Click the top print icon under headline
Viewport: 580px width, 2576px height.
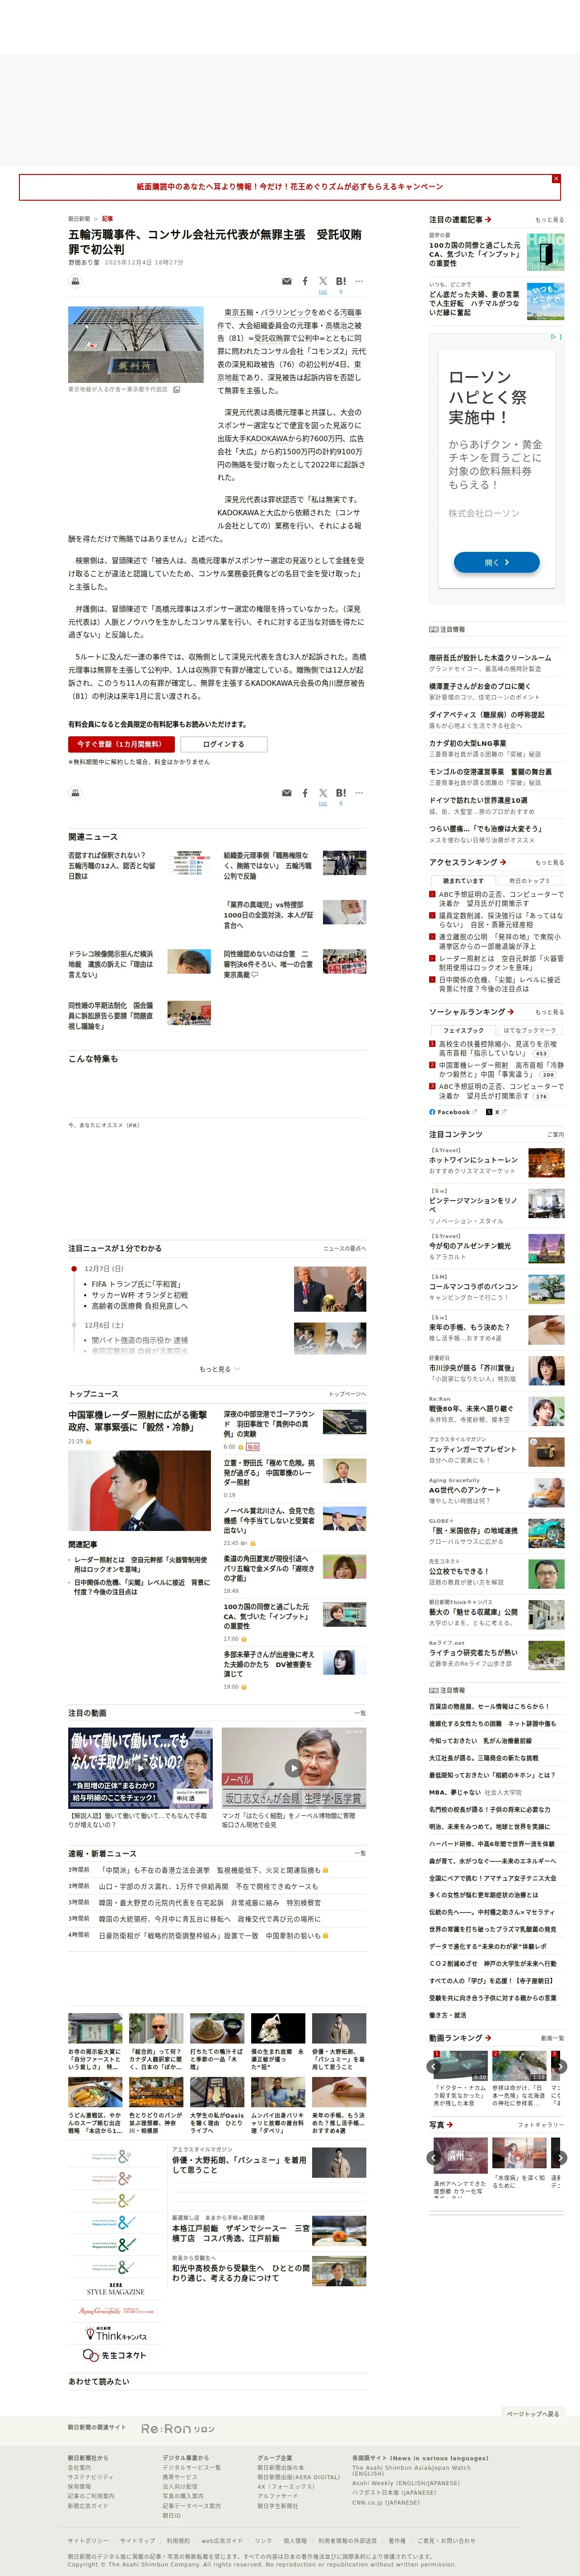click(75, 281)
